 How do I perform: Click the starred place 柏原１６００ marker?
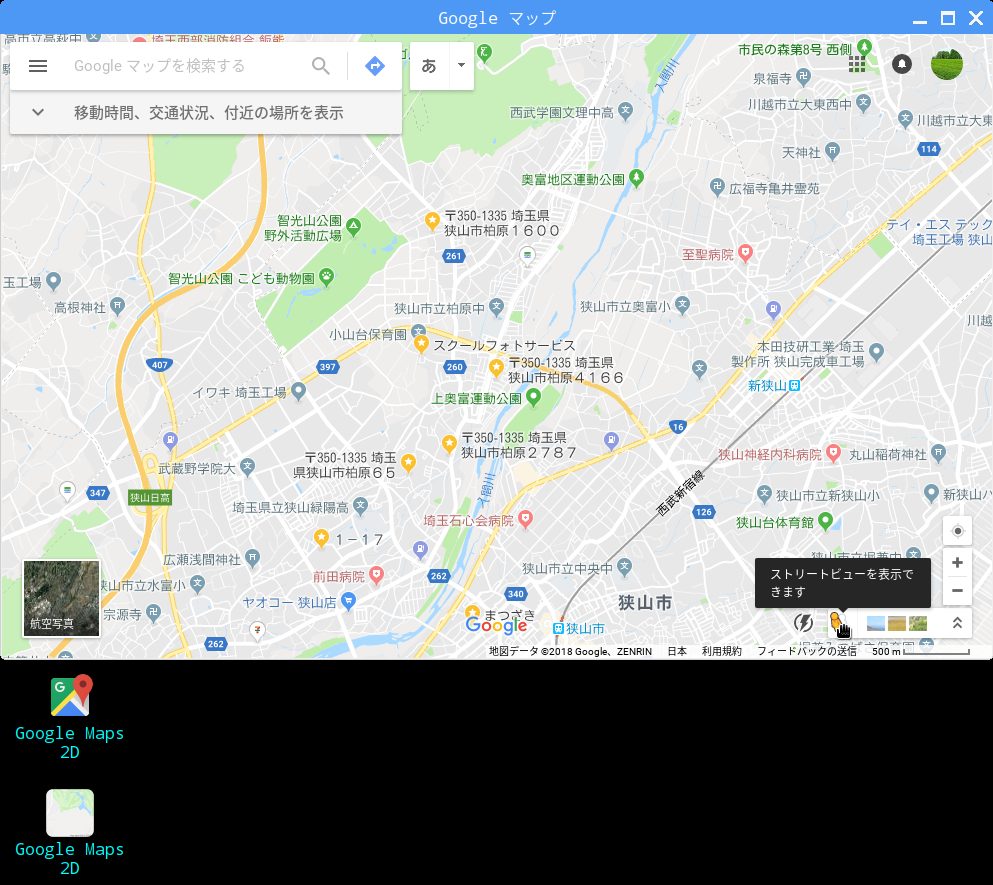(x=432, y=221)
